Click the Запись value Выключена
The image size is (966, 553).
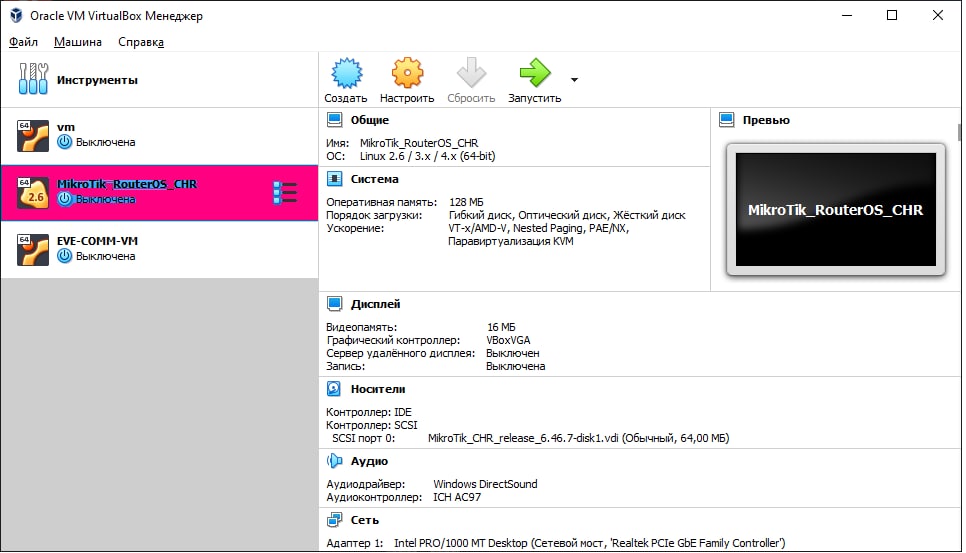pyautogui.click(x=516, y=366)
